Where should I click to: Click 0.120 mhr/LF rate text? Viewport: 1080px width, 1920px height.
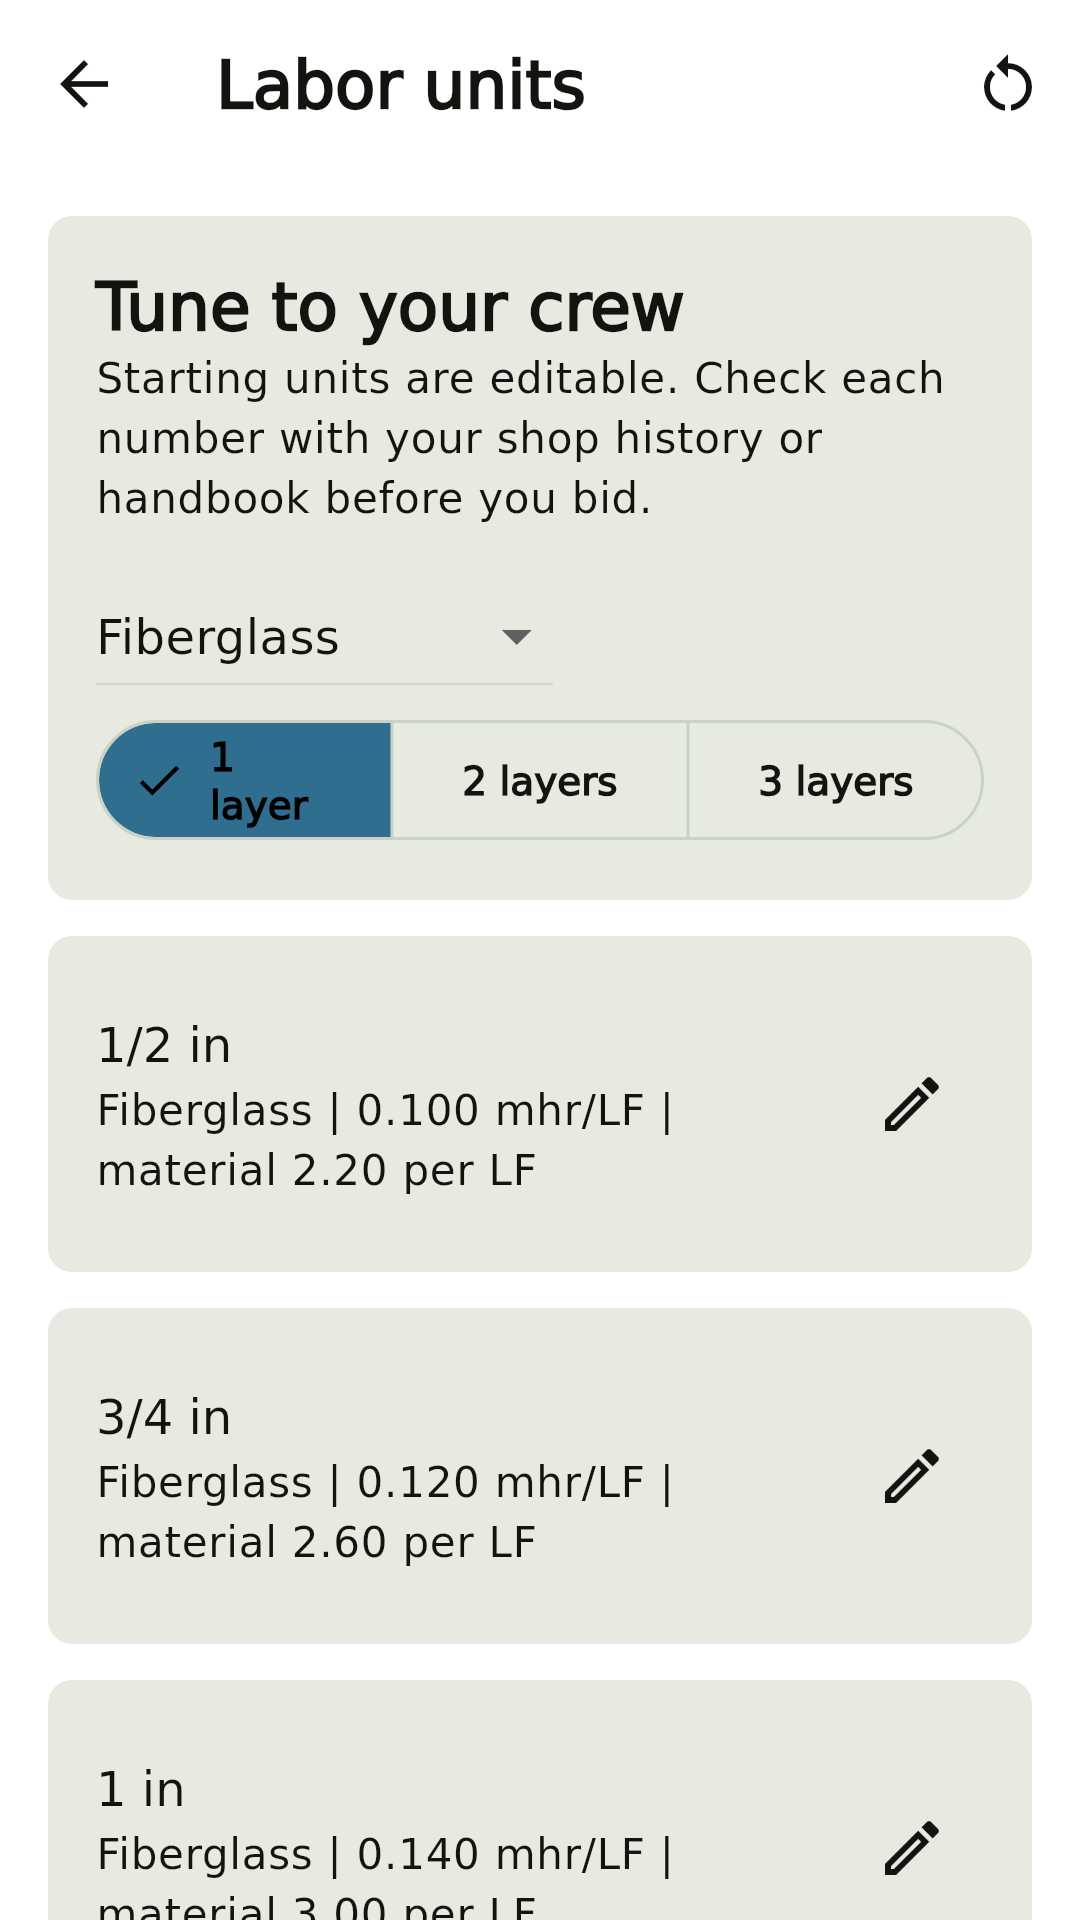coord(501,1483)
